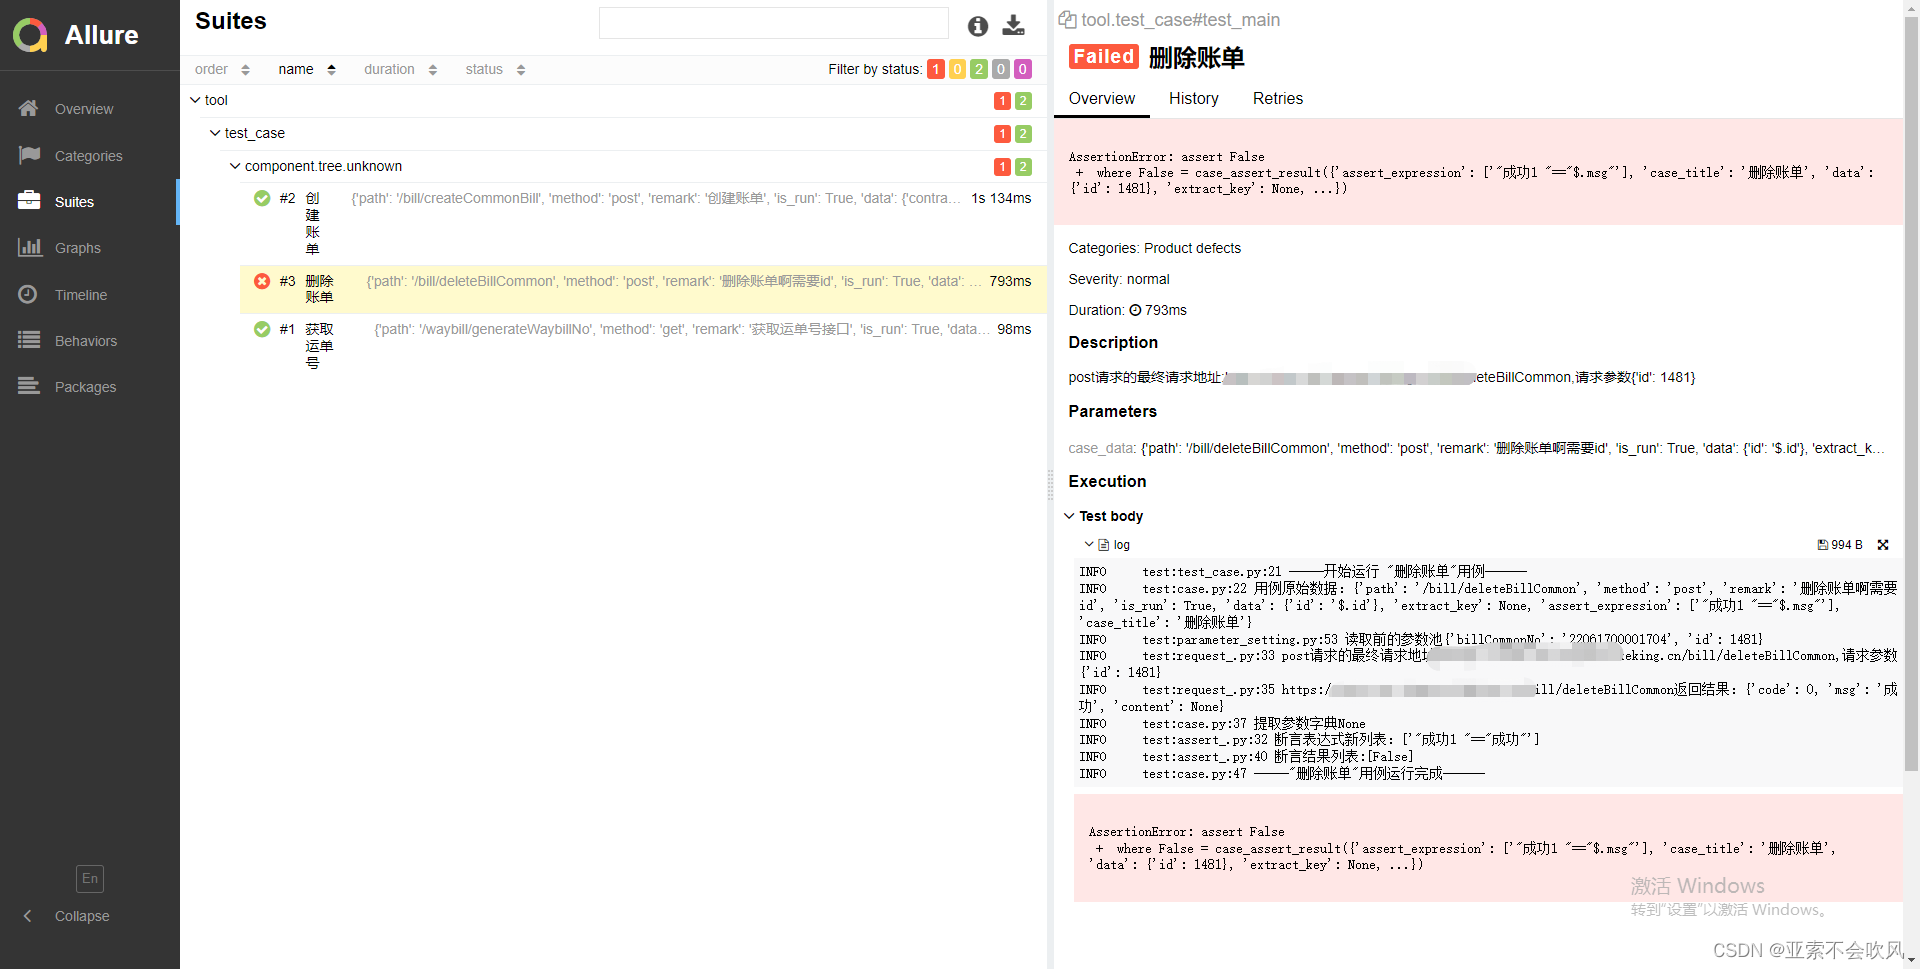Click the Failed status label
The height and width of the screenshot is (969, 1920).
click(1104, 57)
